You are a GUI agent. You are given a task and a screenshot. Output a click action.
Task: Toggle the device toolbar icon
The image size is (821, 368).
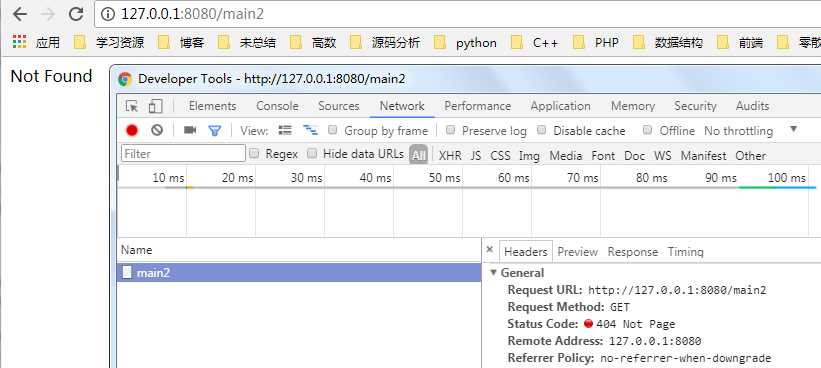[155, 106]
